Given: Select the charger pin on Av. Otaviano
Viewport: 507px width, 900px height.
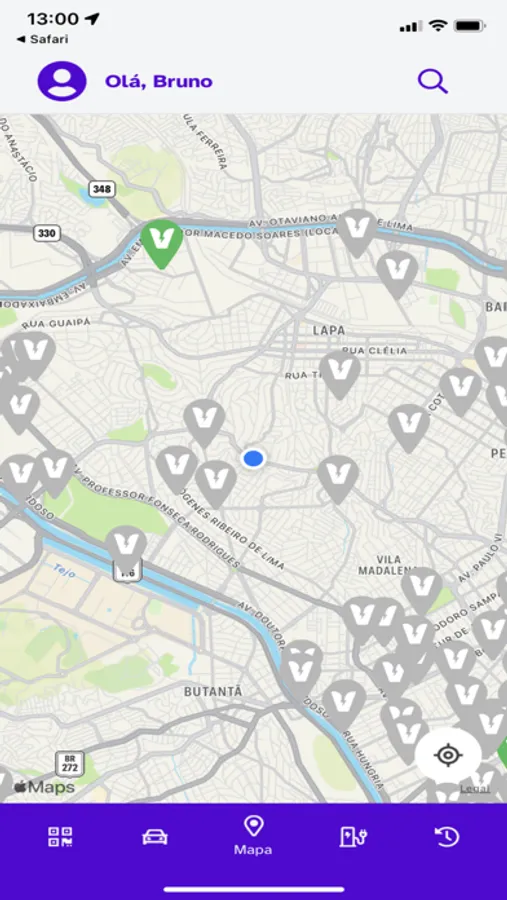Looking at the screenshot, I should click(357, 232).
